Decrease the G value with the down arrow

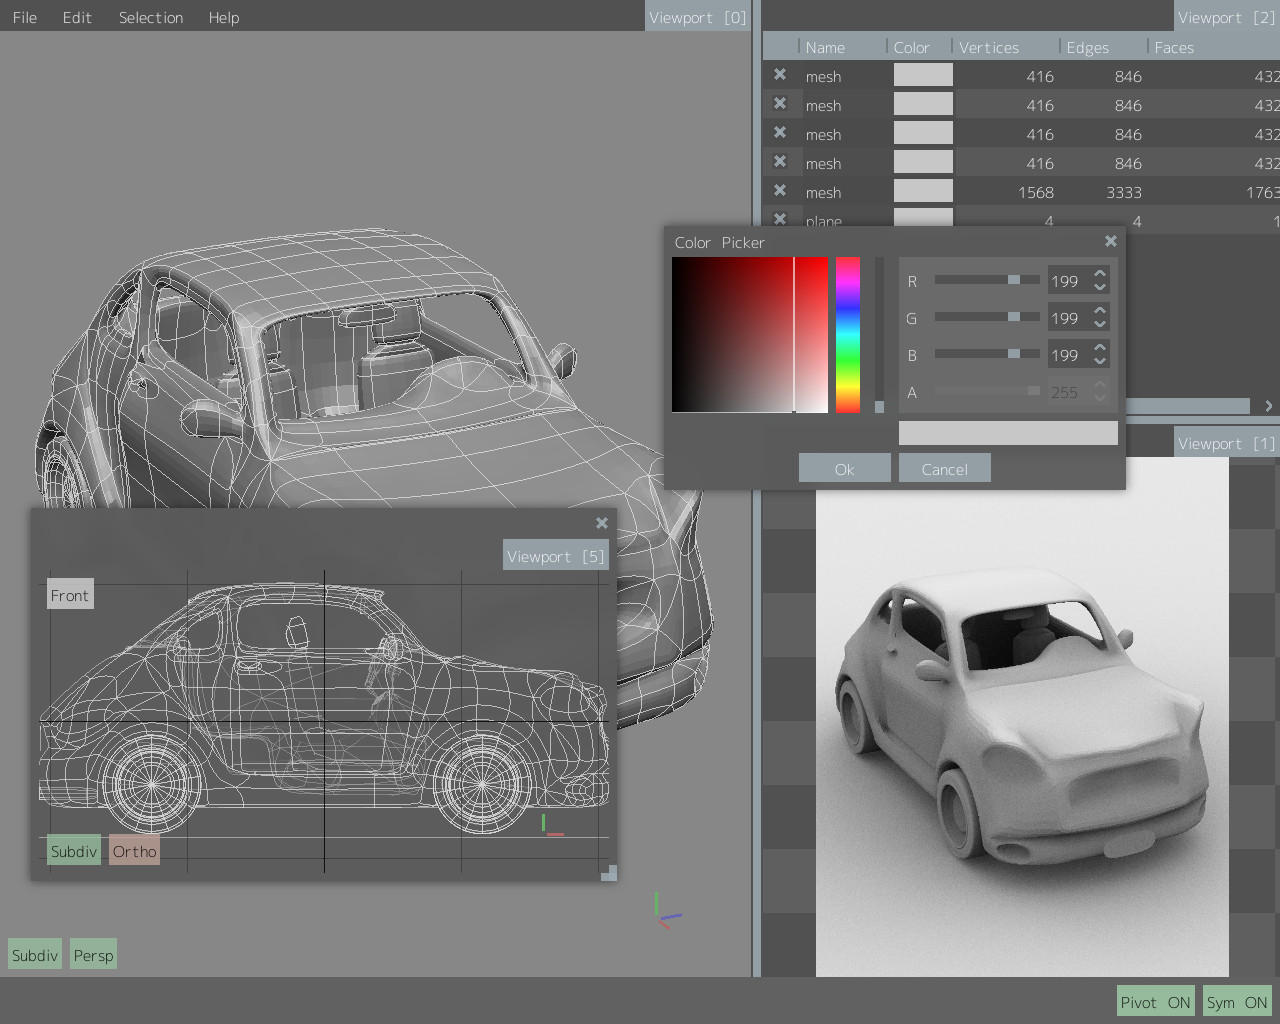[1100, 325]
